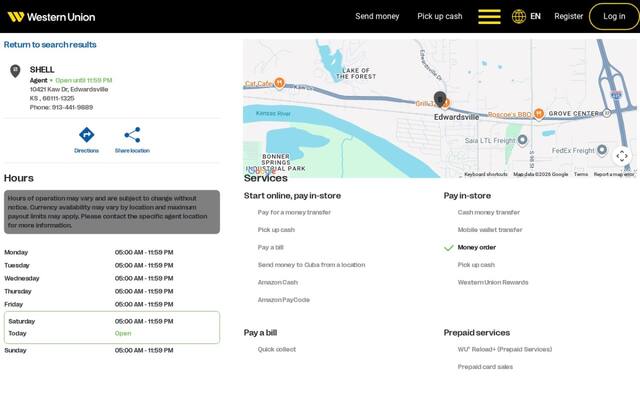Click 'Pay for a money transfer' service
The width and height of the screenshot is (640, 400).
click(294, 212)
